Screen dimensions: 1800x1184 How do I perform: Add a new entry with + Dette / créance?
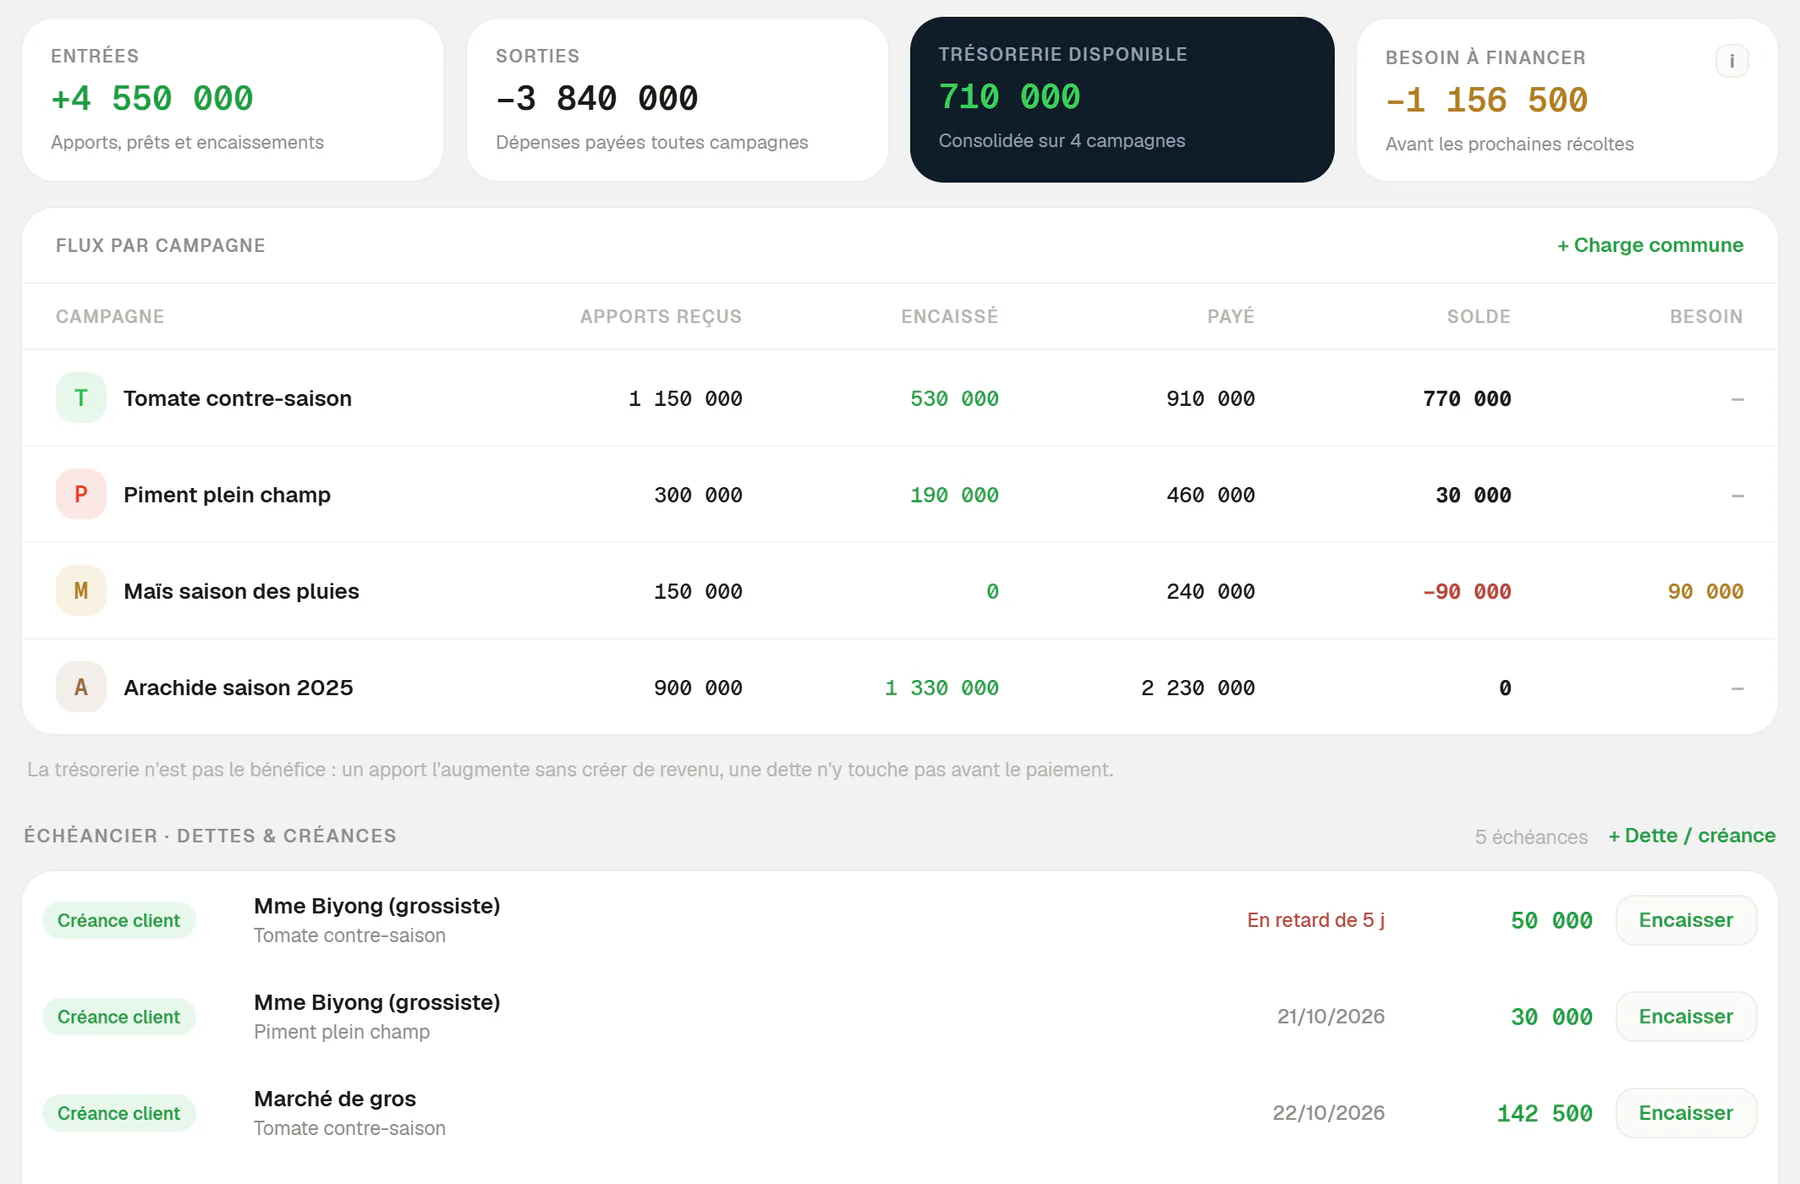click(1692, 836)
